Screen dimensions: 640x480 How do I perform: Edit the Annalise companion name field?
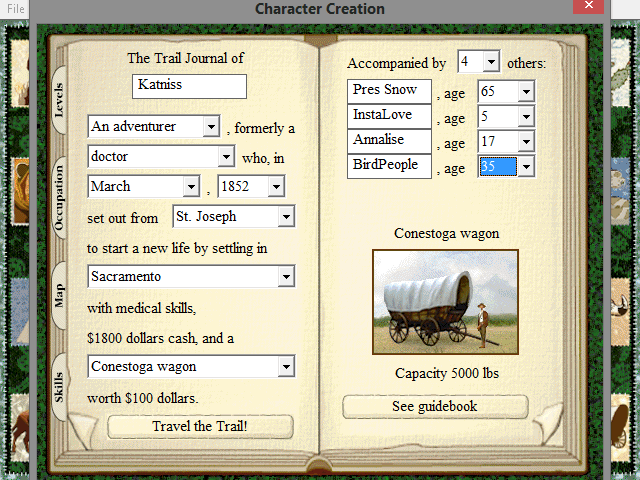[x=389, y=141]
